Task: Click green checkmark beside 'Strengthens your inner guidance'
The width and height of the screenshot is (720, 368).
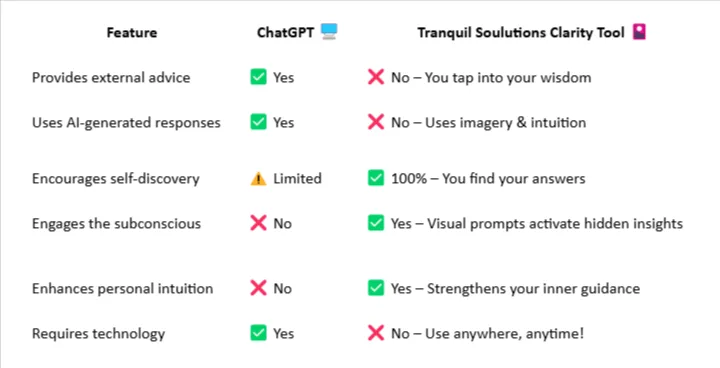Action: coord(376,288)
